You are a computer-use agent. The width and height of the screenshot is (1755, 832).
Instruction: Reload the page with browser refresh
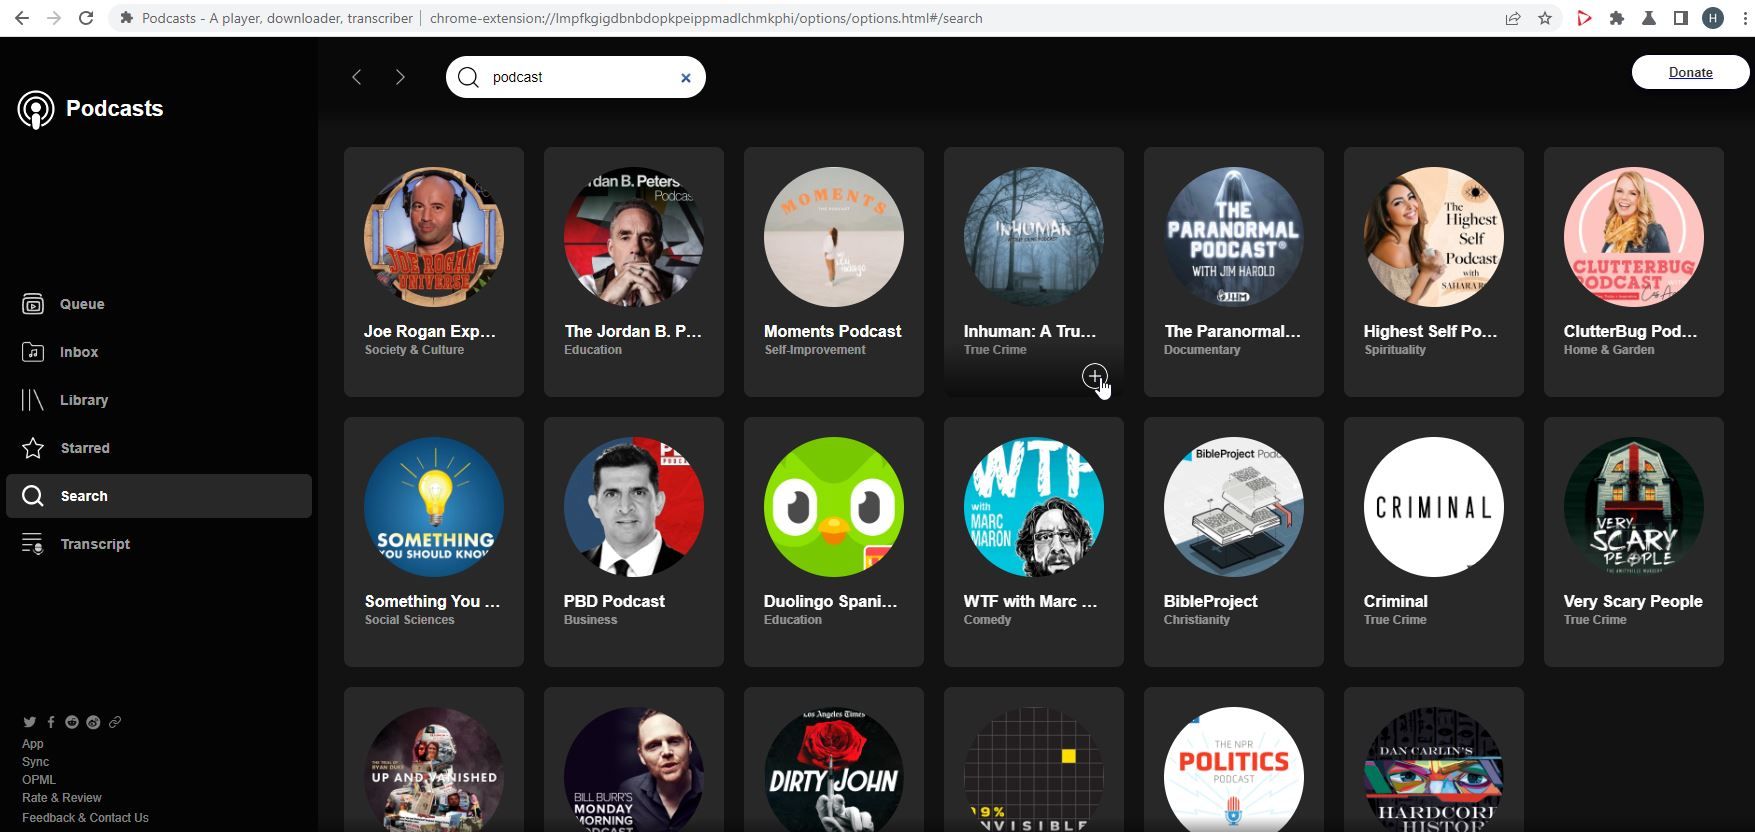[x=86, y=18]
